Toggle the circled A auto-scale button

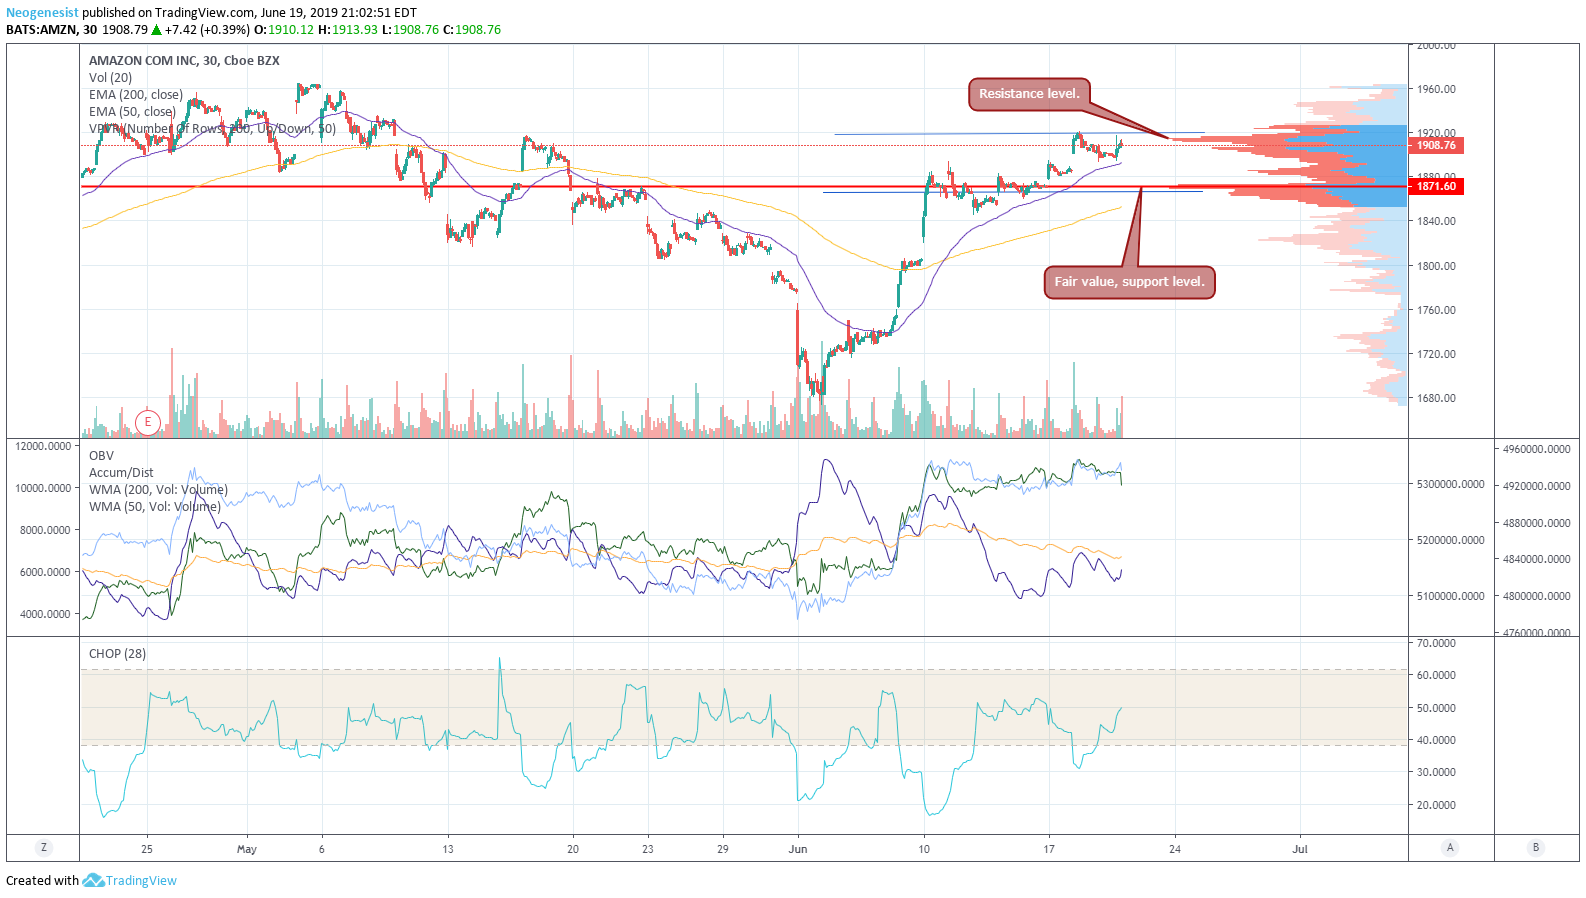(1450, 848)
